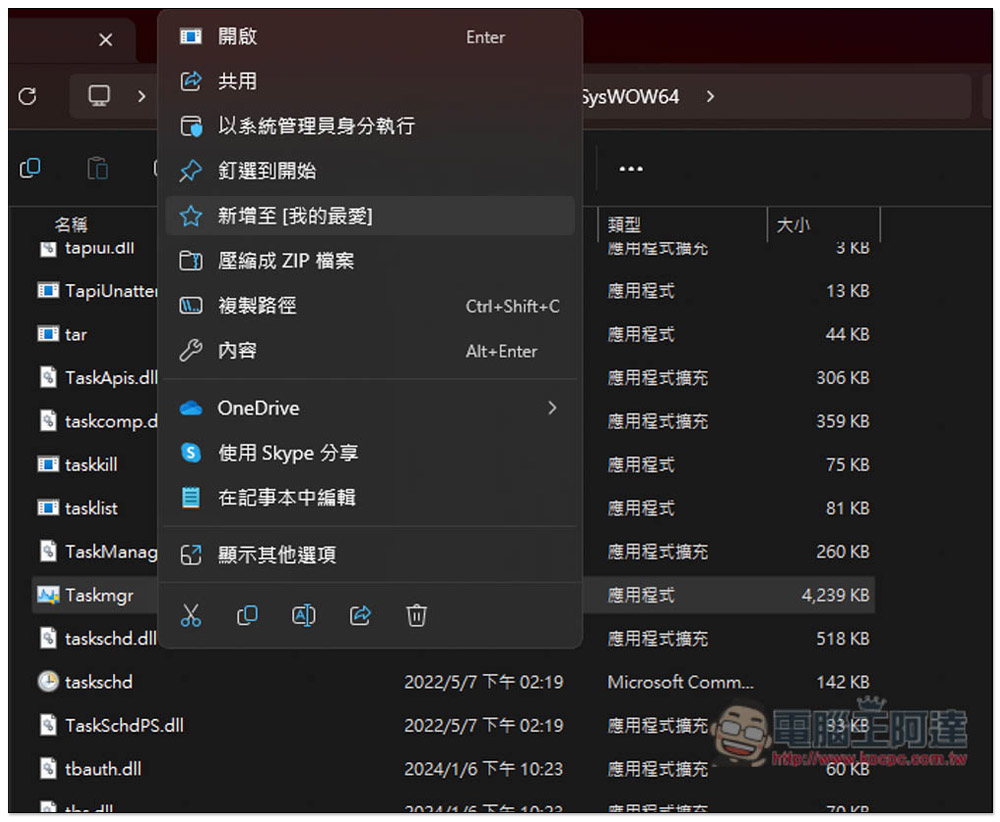Click the star favorites icon in context menu
Screen dimensions: 1000x822
(x=191, y=216)
